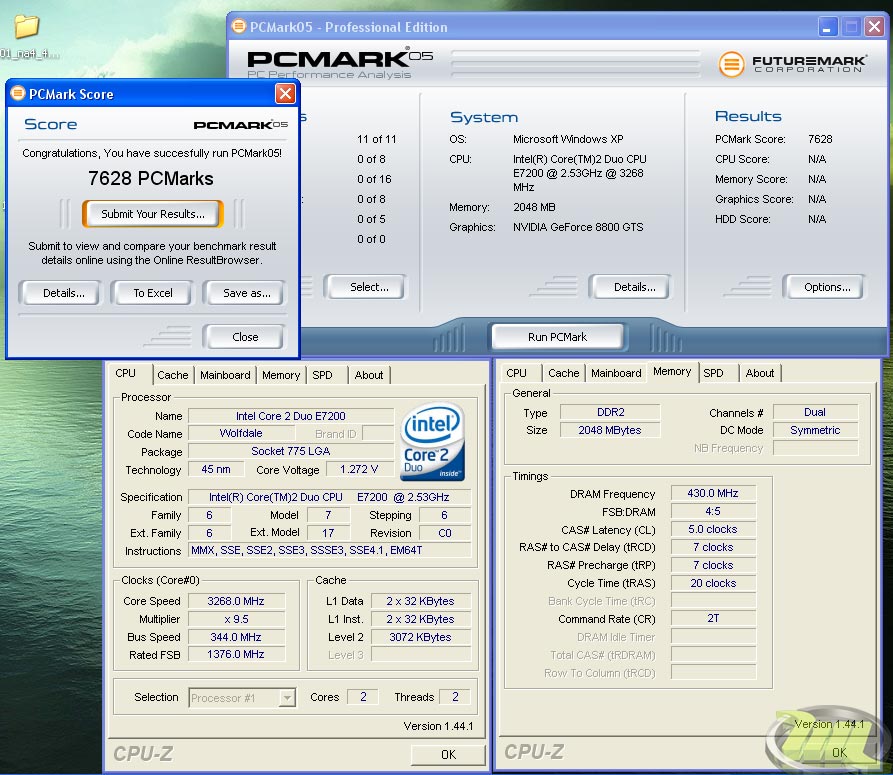This screenshot has height=775, width=893.
Task: Click the DC Mode value Symmetric
Action: pos(815,430)
